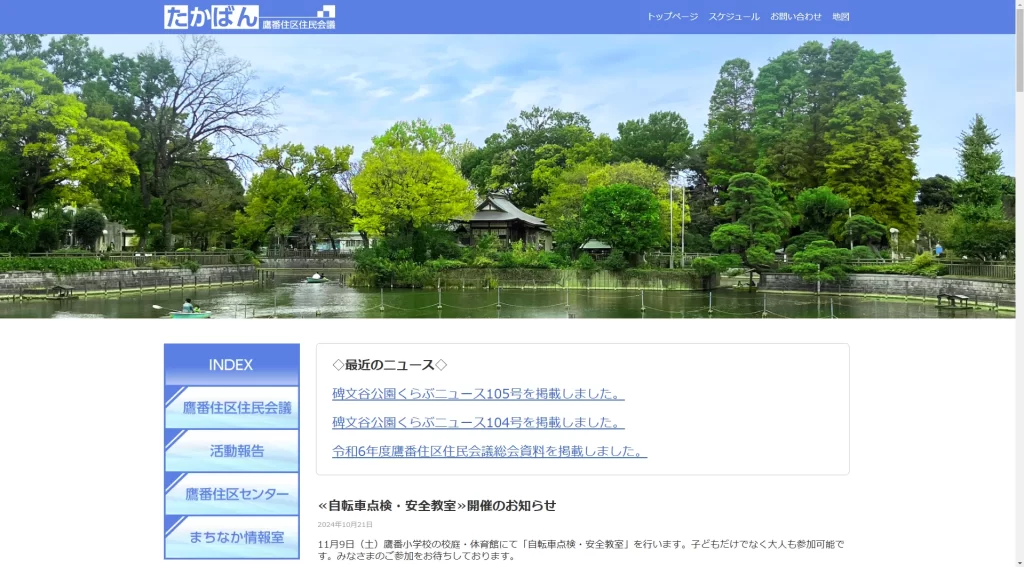
Task: Open the お問い合わせ contact page
Action: (x=795, y=17)
